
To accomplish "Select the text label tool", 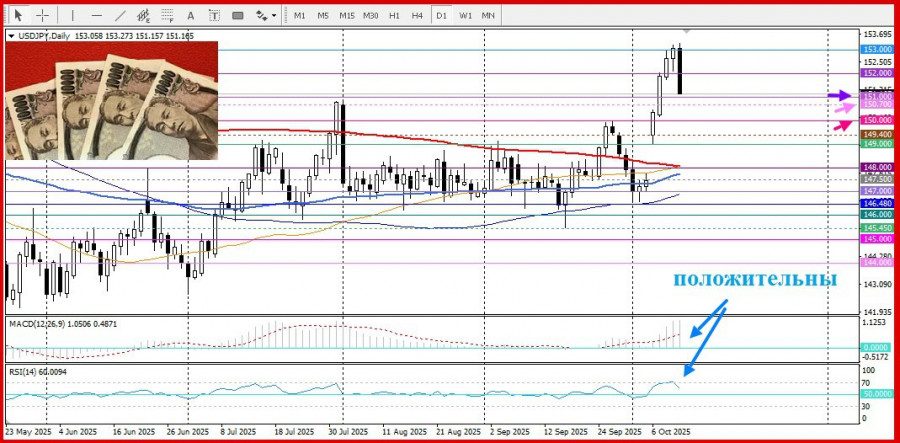I will click(x=214, y=15).
